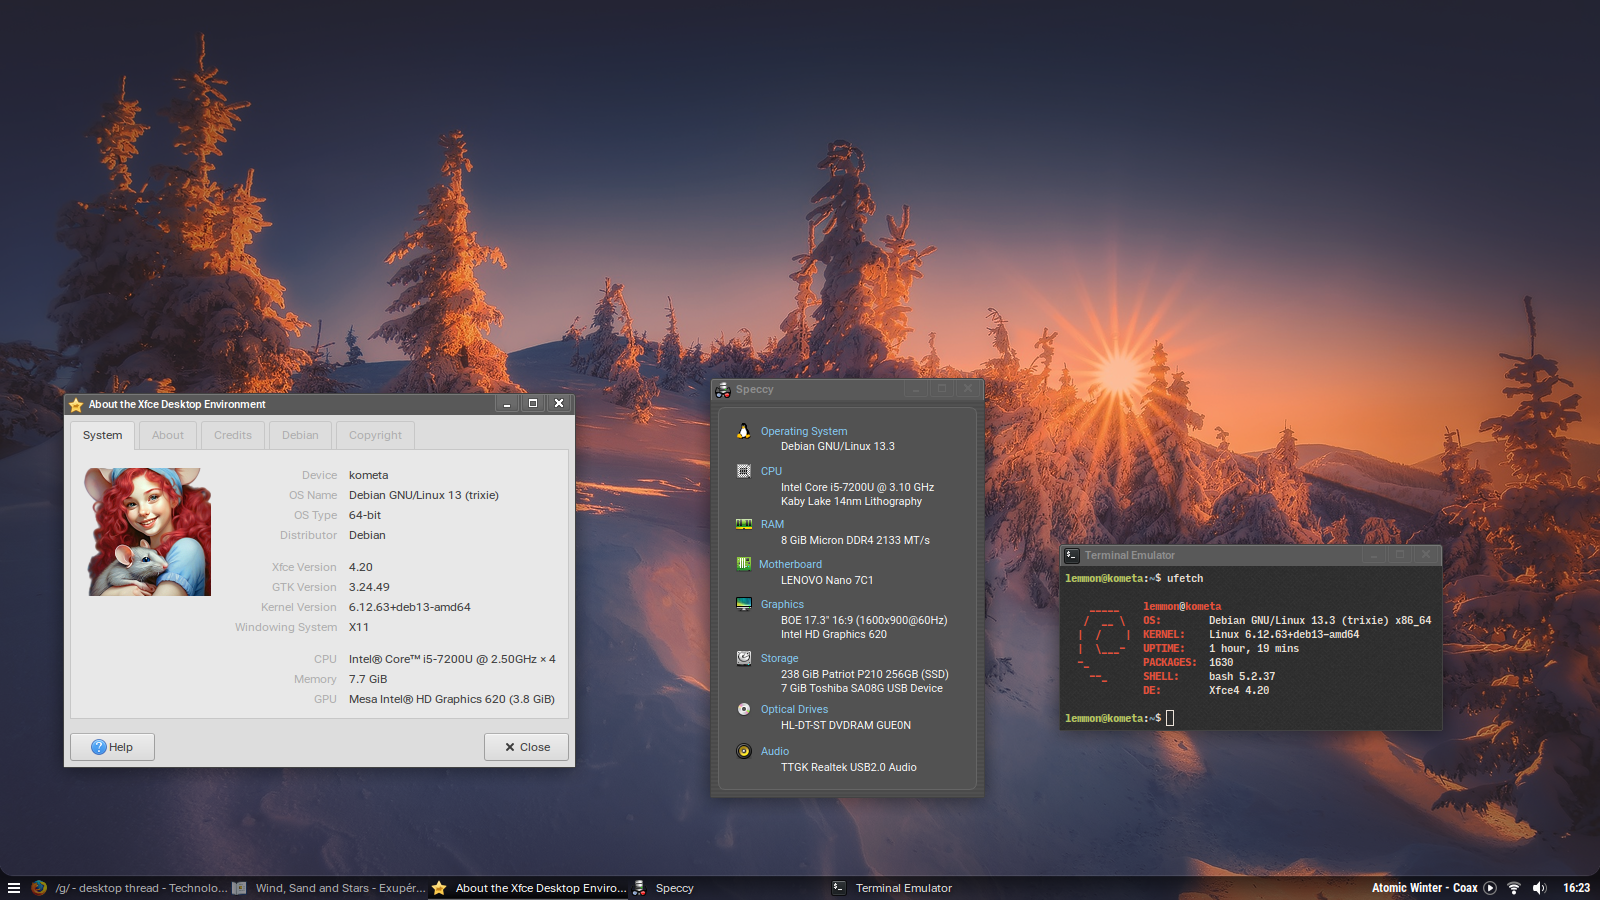Screen dimensions: 1600x900
Task: Click '8 GiB Micron DDR4 2133 MT/s' in Speccy
Action: (x=855, y=540)
